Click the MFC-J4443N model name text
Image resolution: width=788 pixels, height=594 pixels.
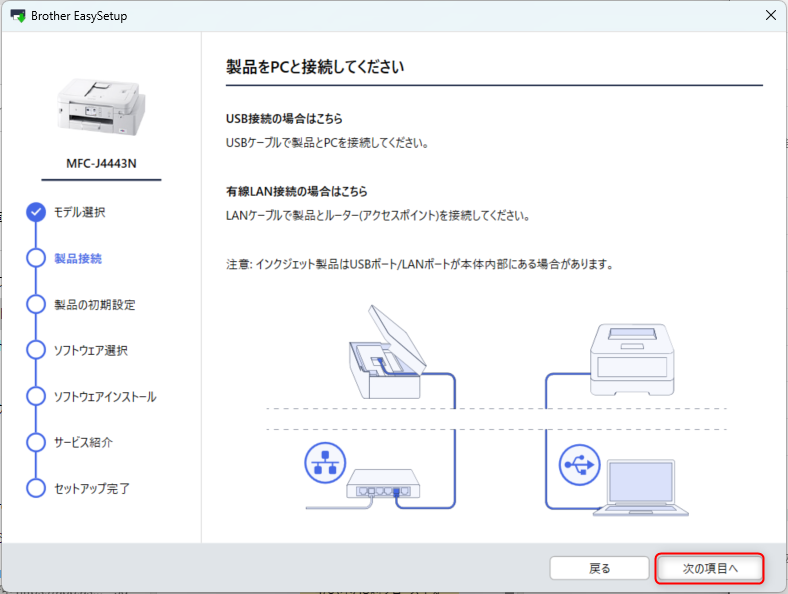[101, 163]
